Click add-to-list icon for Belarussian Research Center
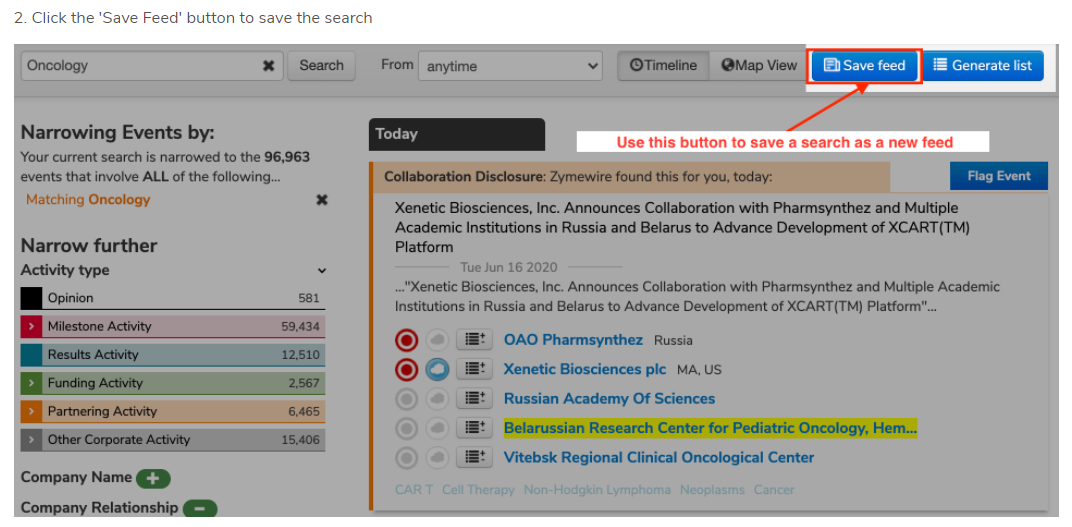1072x527 pixels. (x=474, y=428)
